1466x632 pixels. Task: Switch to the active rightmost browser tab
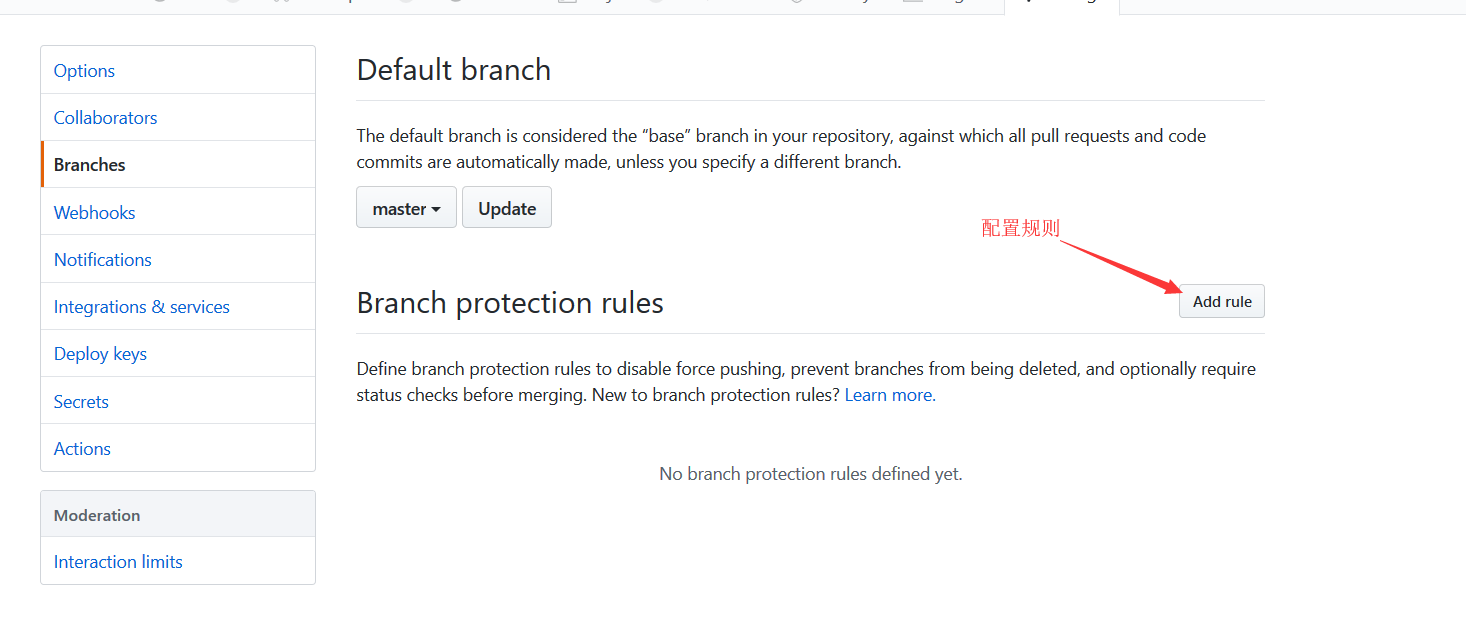[1062, 5]
